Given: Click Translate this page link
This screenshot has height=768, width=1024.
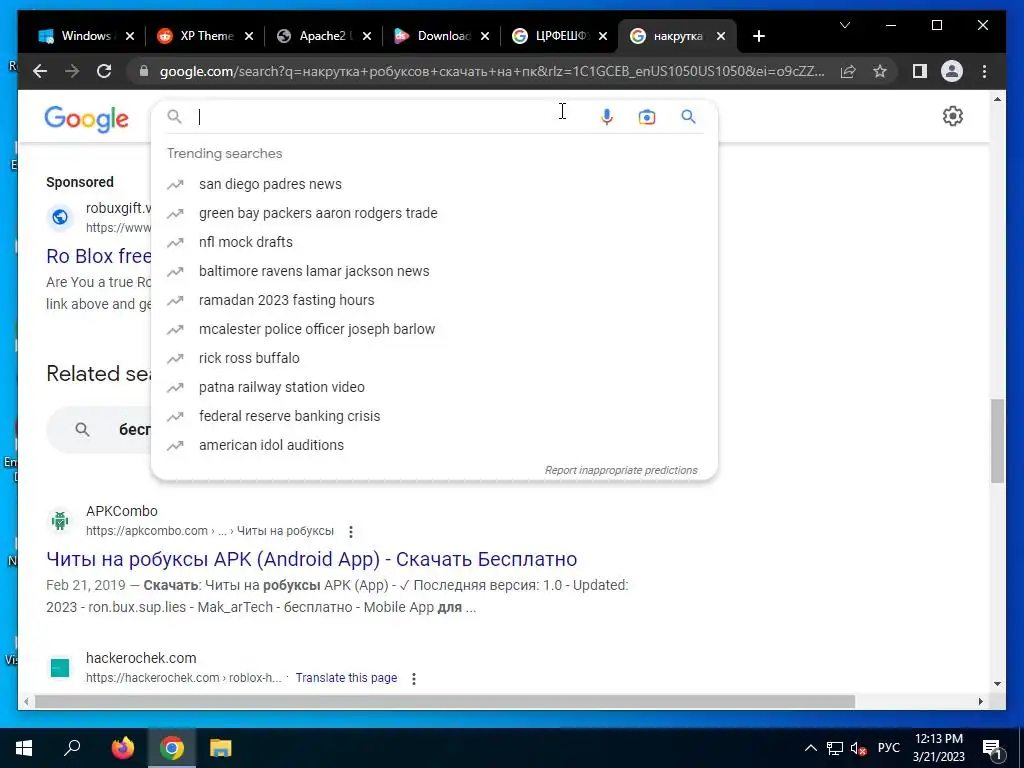Looking at the screenshot, I should [x=346, y=678].
